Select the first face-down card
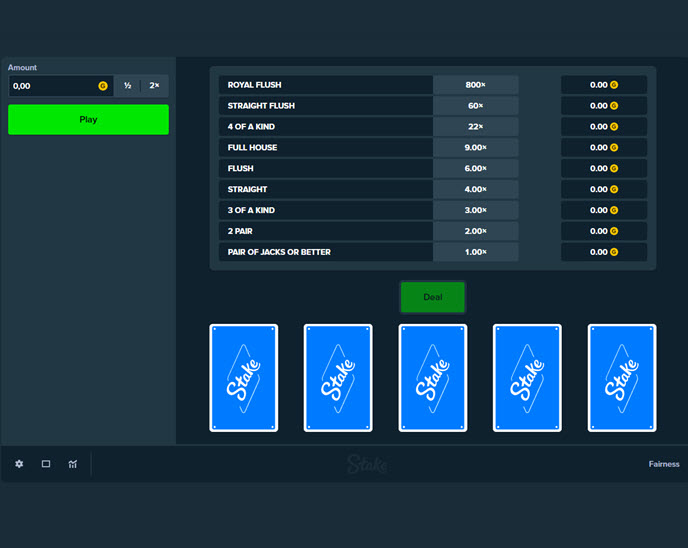Screen dimensions: 688x548 [243, 378]
